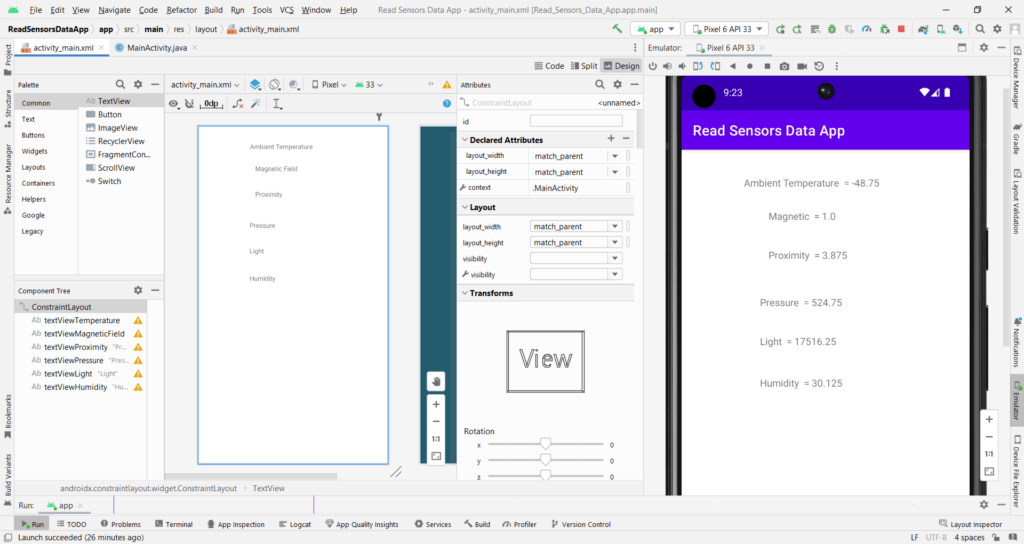Adjust Rotation x slider handle
This screenshot has height=544, width=1024.
(x=545, y=444)
